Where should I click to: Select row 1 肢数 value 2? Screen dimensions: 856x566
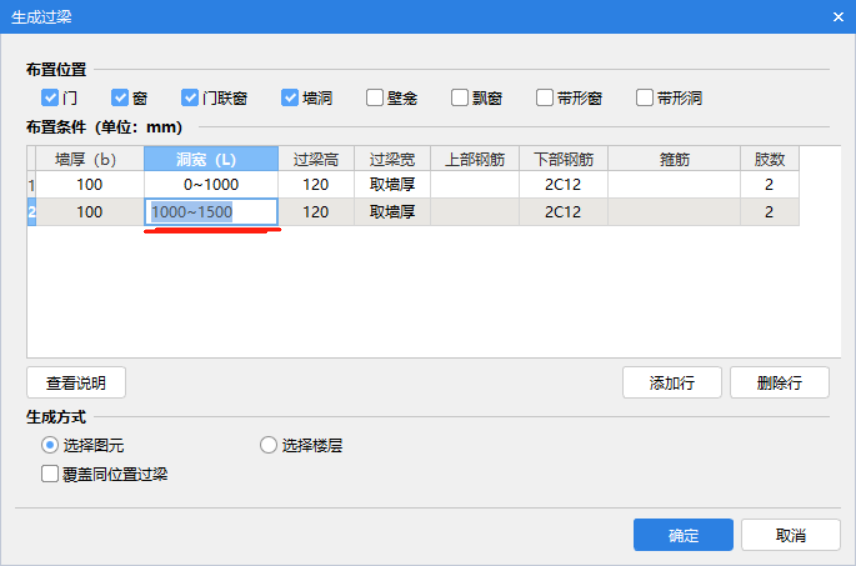coord(770,184)
